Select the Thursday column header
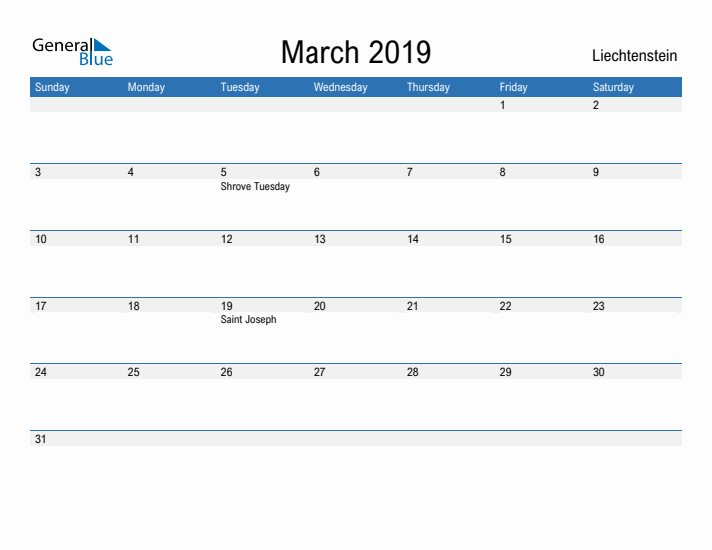The image size is (712, 550). tap(428, 87)
